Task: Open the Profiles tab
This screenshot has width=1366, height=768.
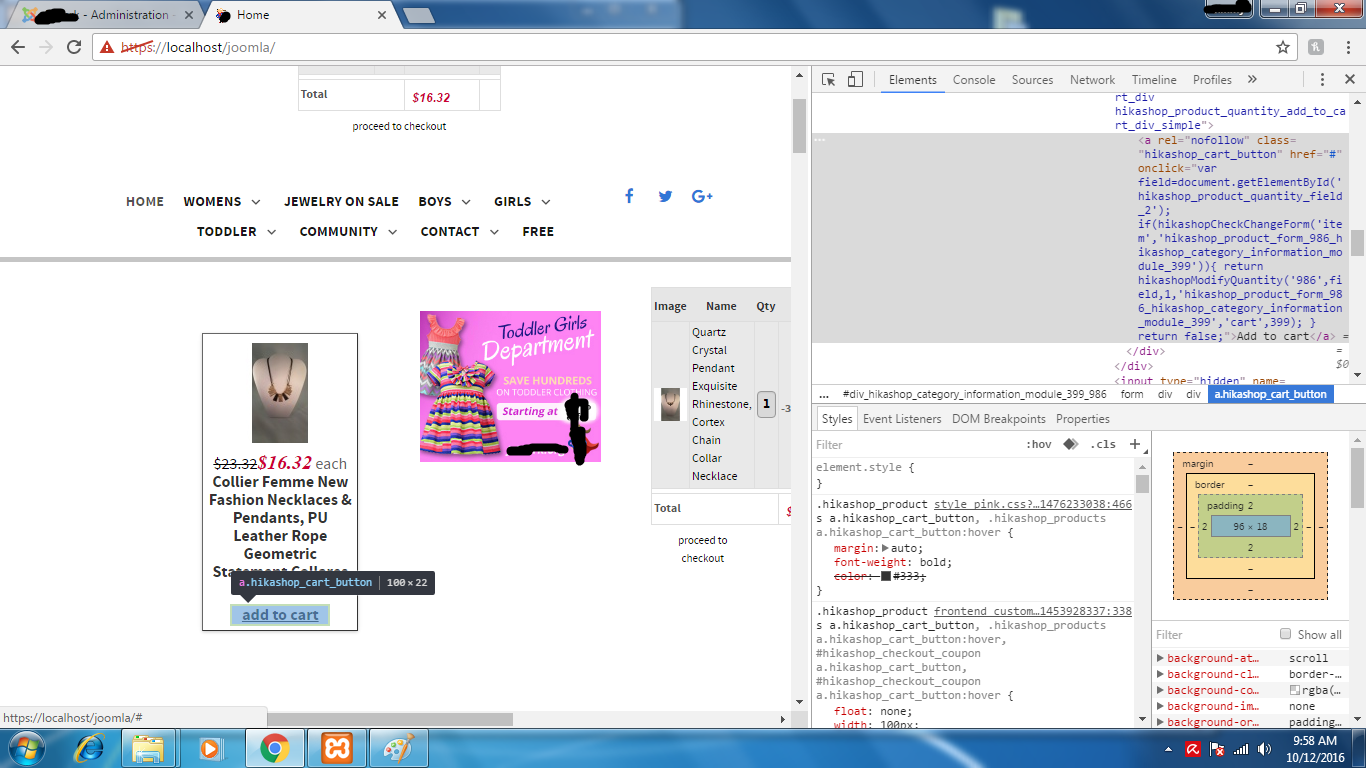Action: 1212,80
